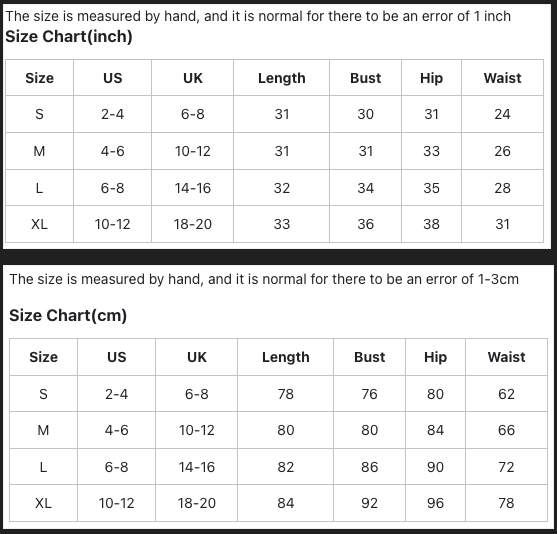
Task: Click the Size Chart(inch) heading
Action: point(69,37)
